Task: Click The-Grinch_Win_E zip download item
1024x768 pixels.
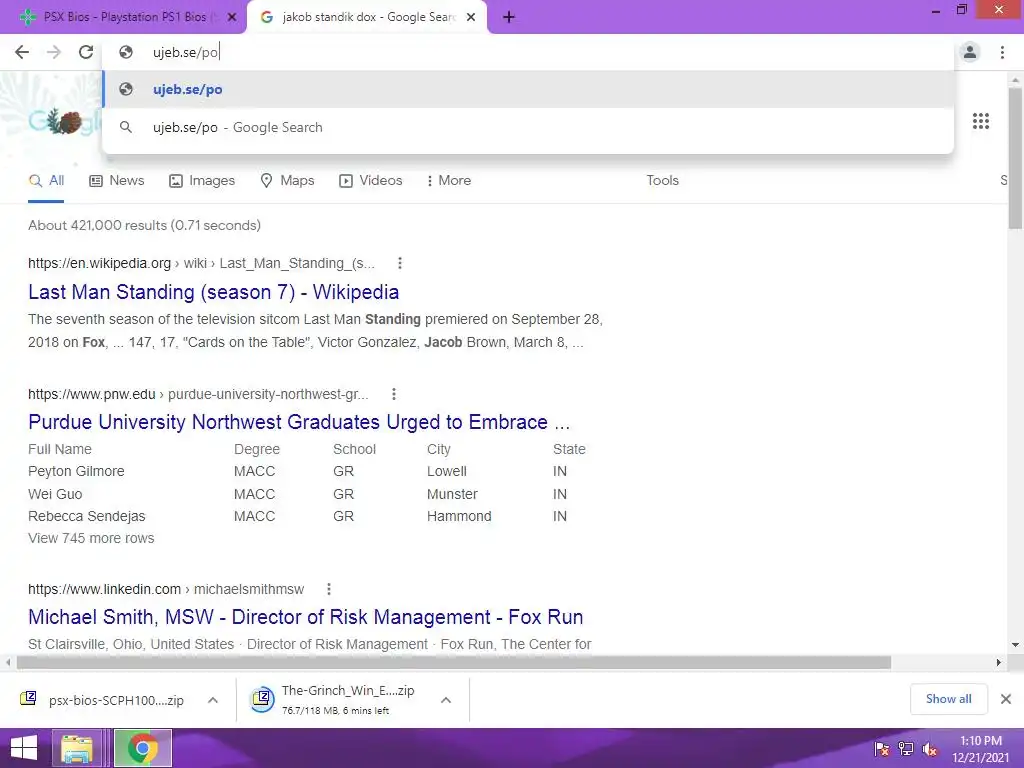Action: pyautogui.click(x=335, y=699)
